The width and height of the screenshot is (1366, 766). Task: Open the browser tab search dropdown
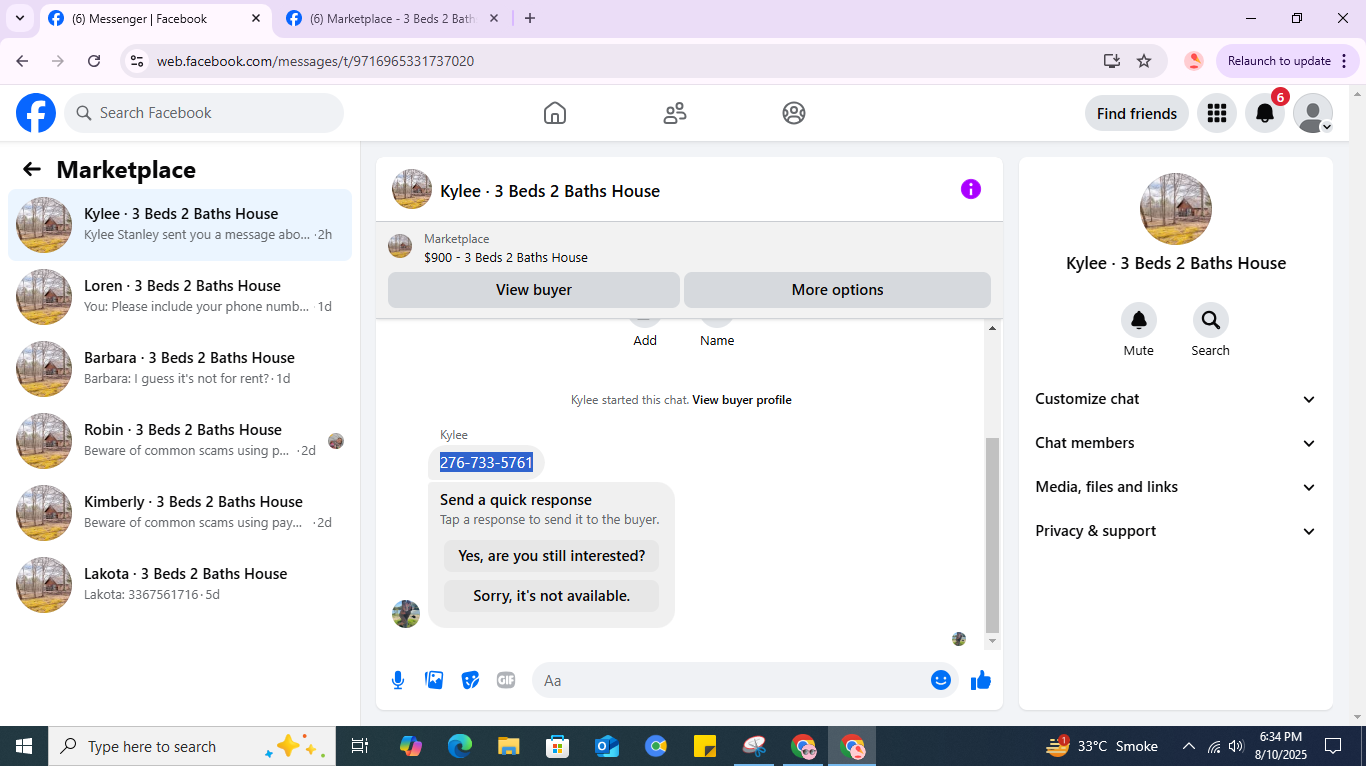click(x=19, y=18)
